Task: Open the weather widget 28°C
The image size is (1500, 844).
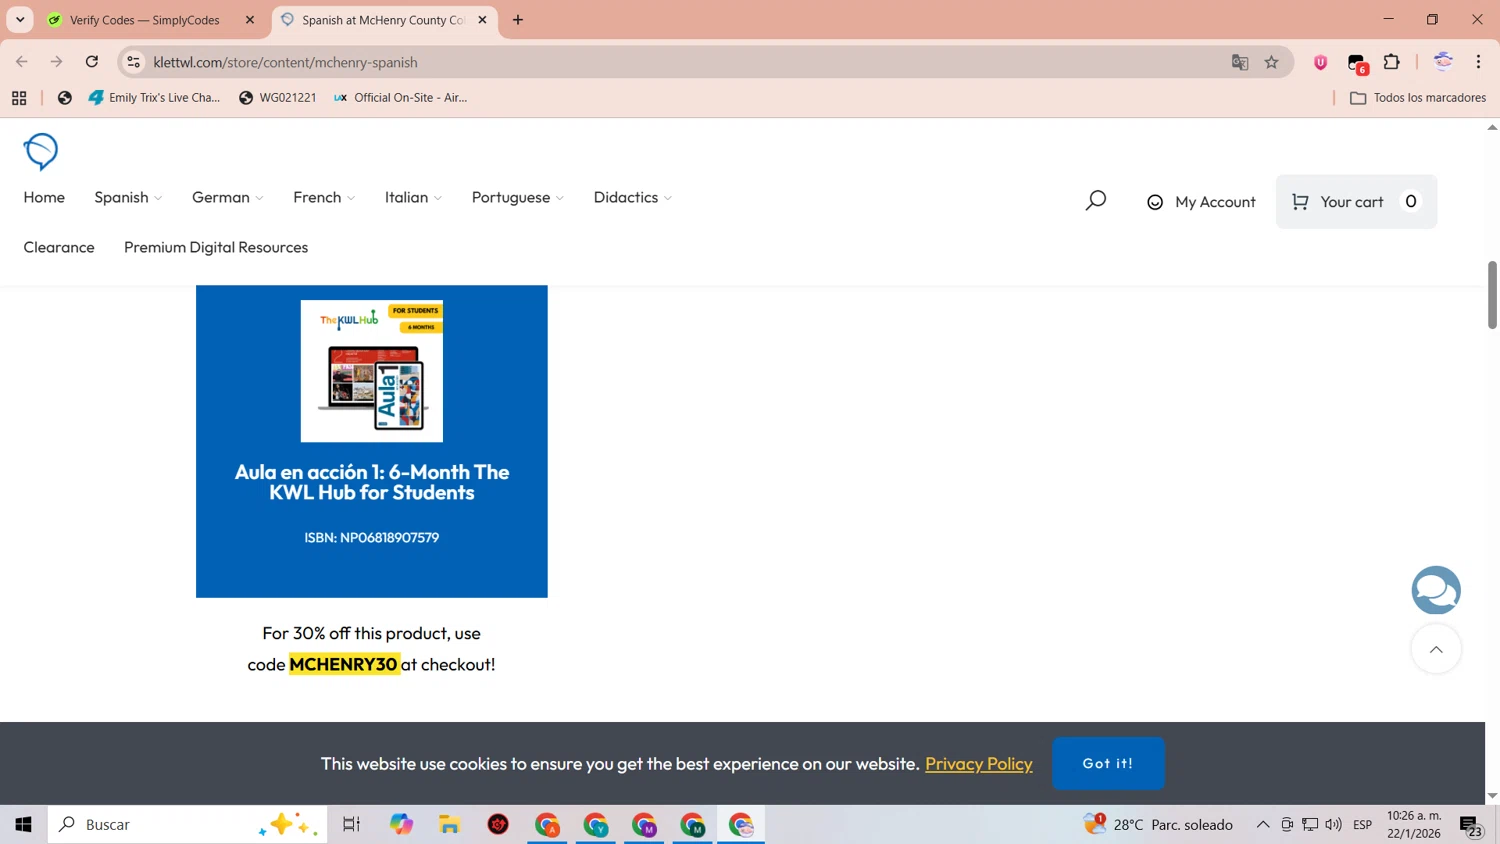Action: (1158, 824)
